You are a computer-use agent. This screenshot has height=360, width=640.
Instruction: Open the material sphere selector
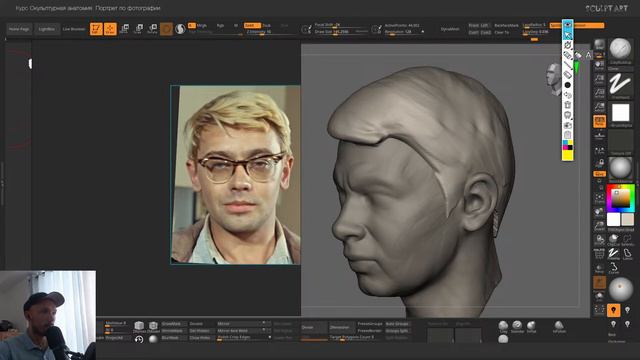point(620,167)
